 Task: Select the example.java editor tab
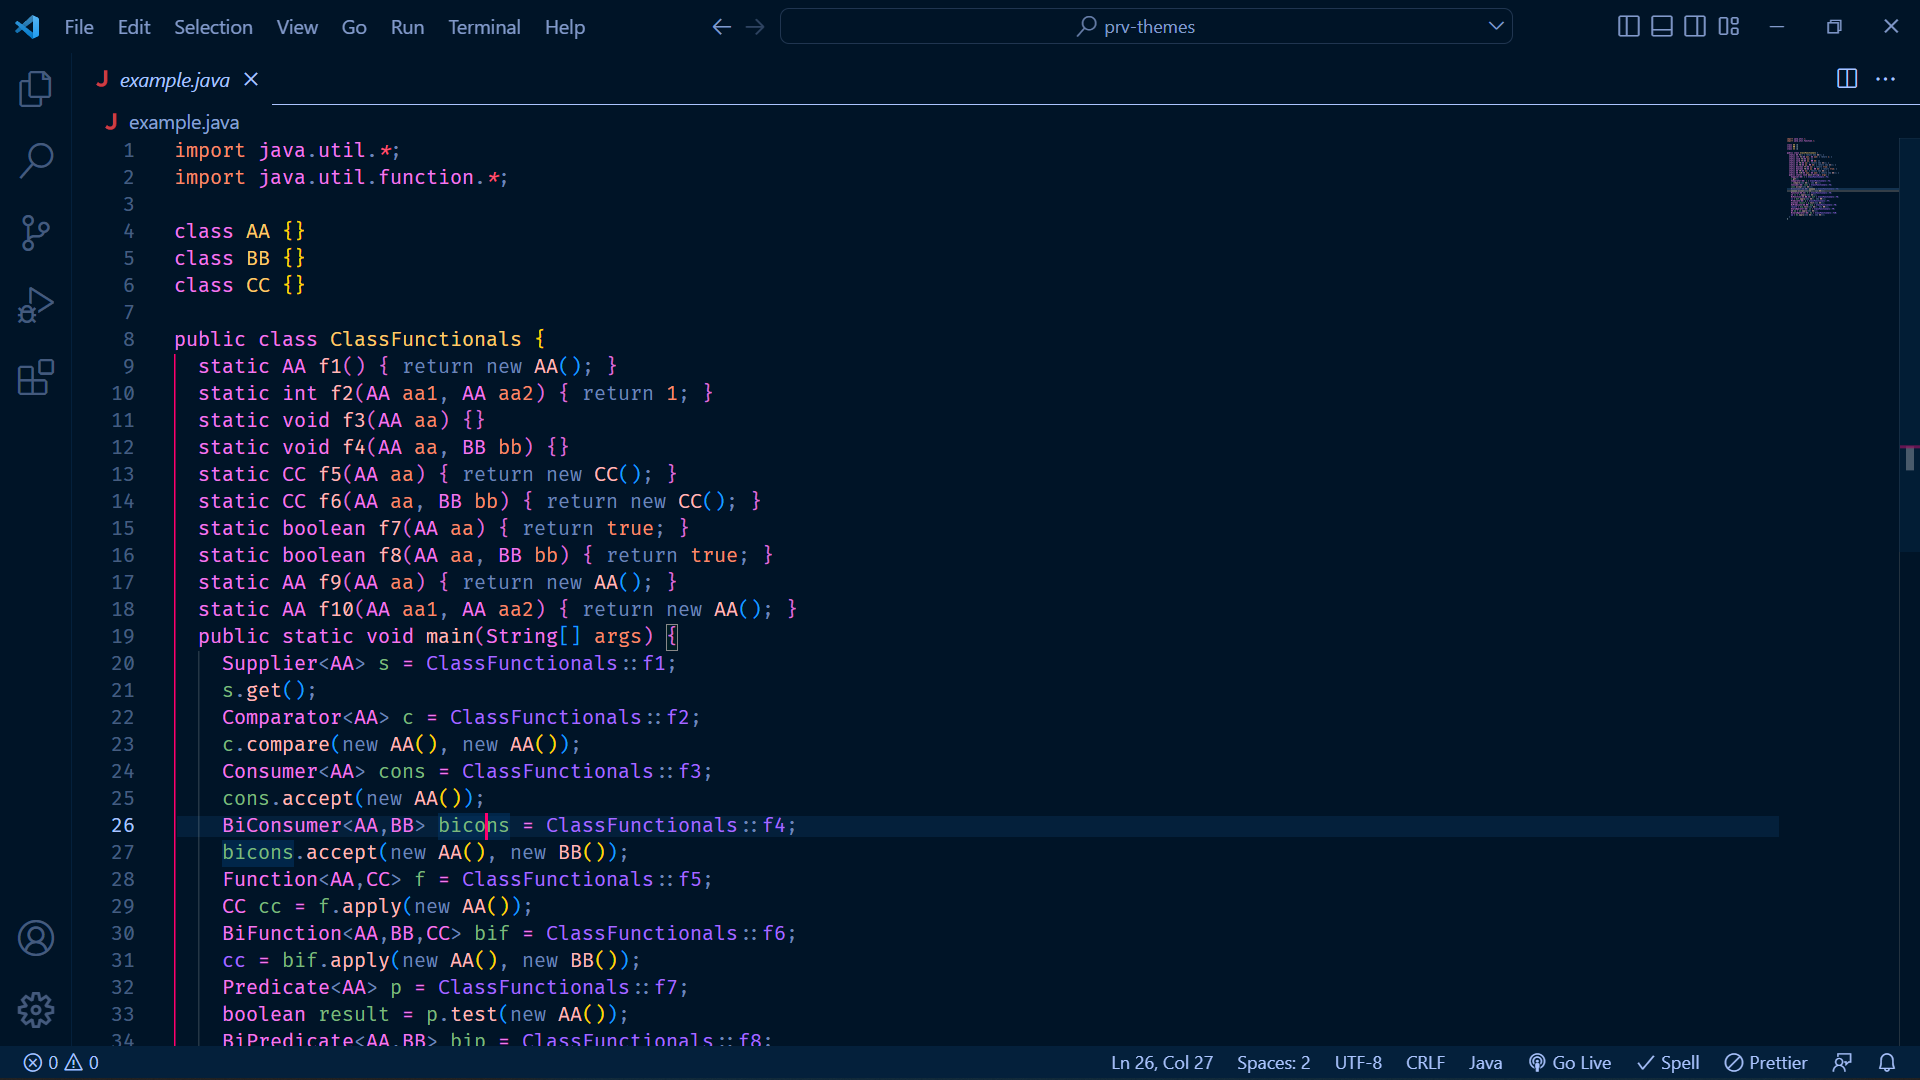pos(174,80)
